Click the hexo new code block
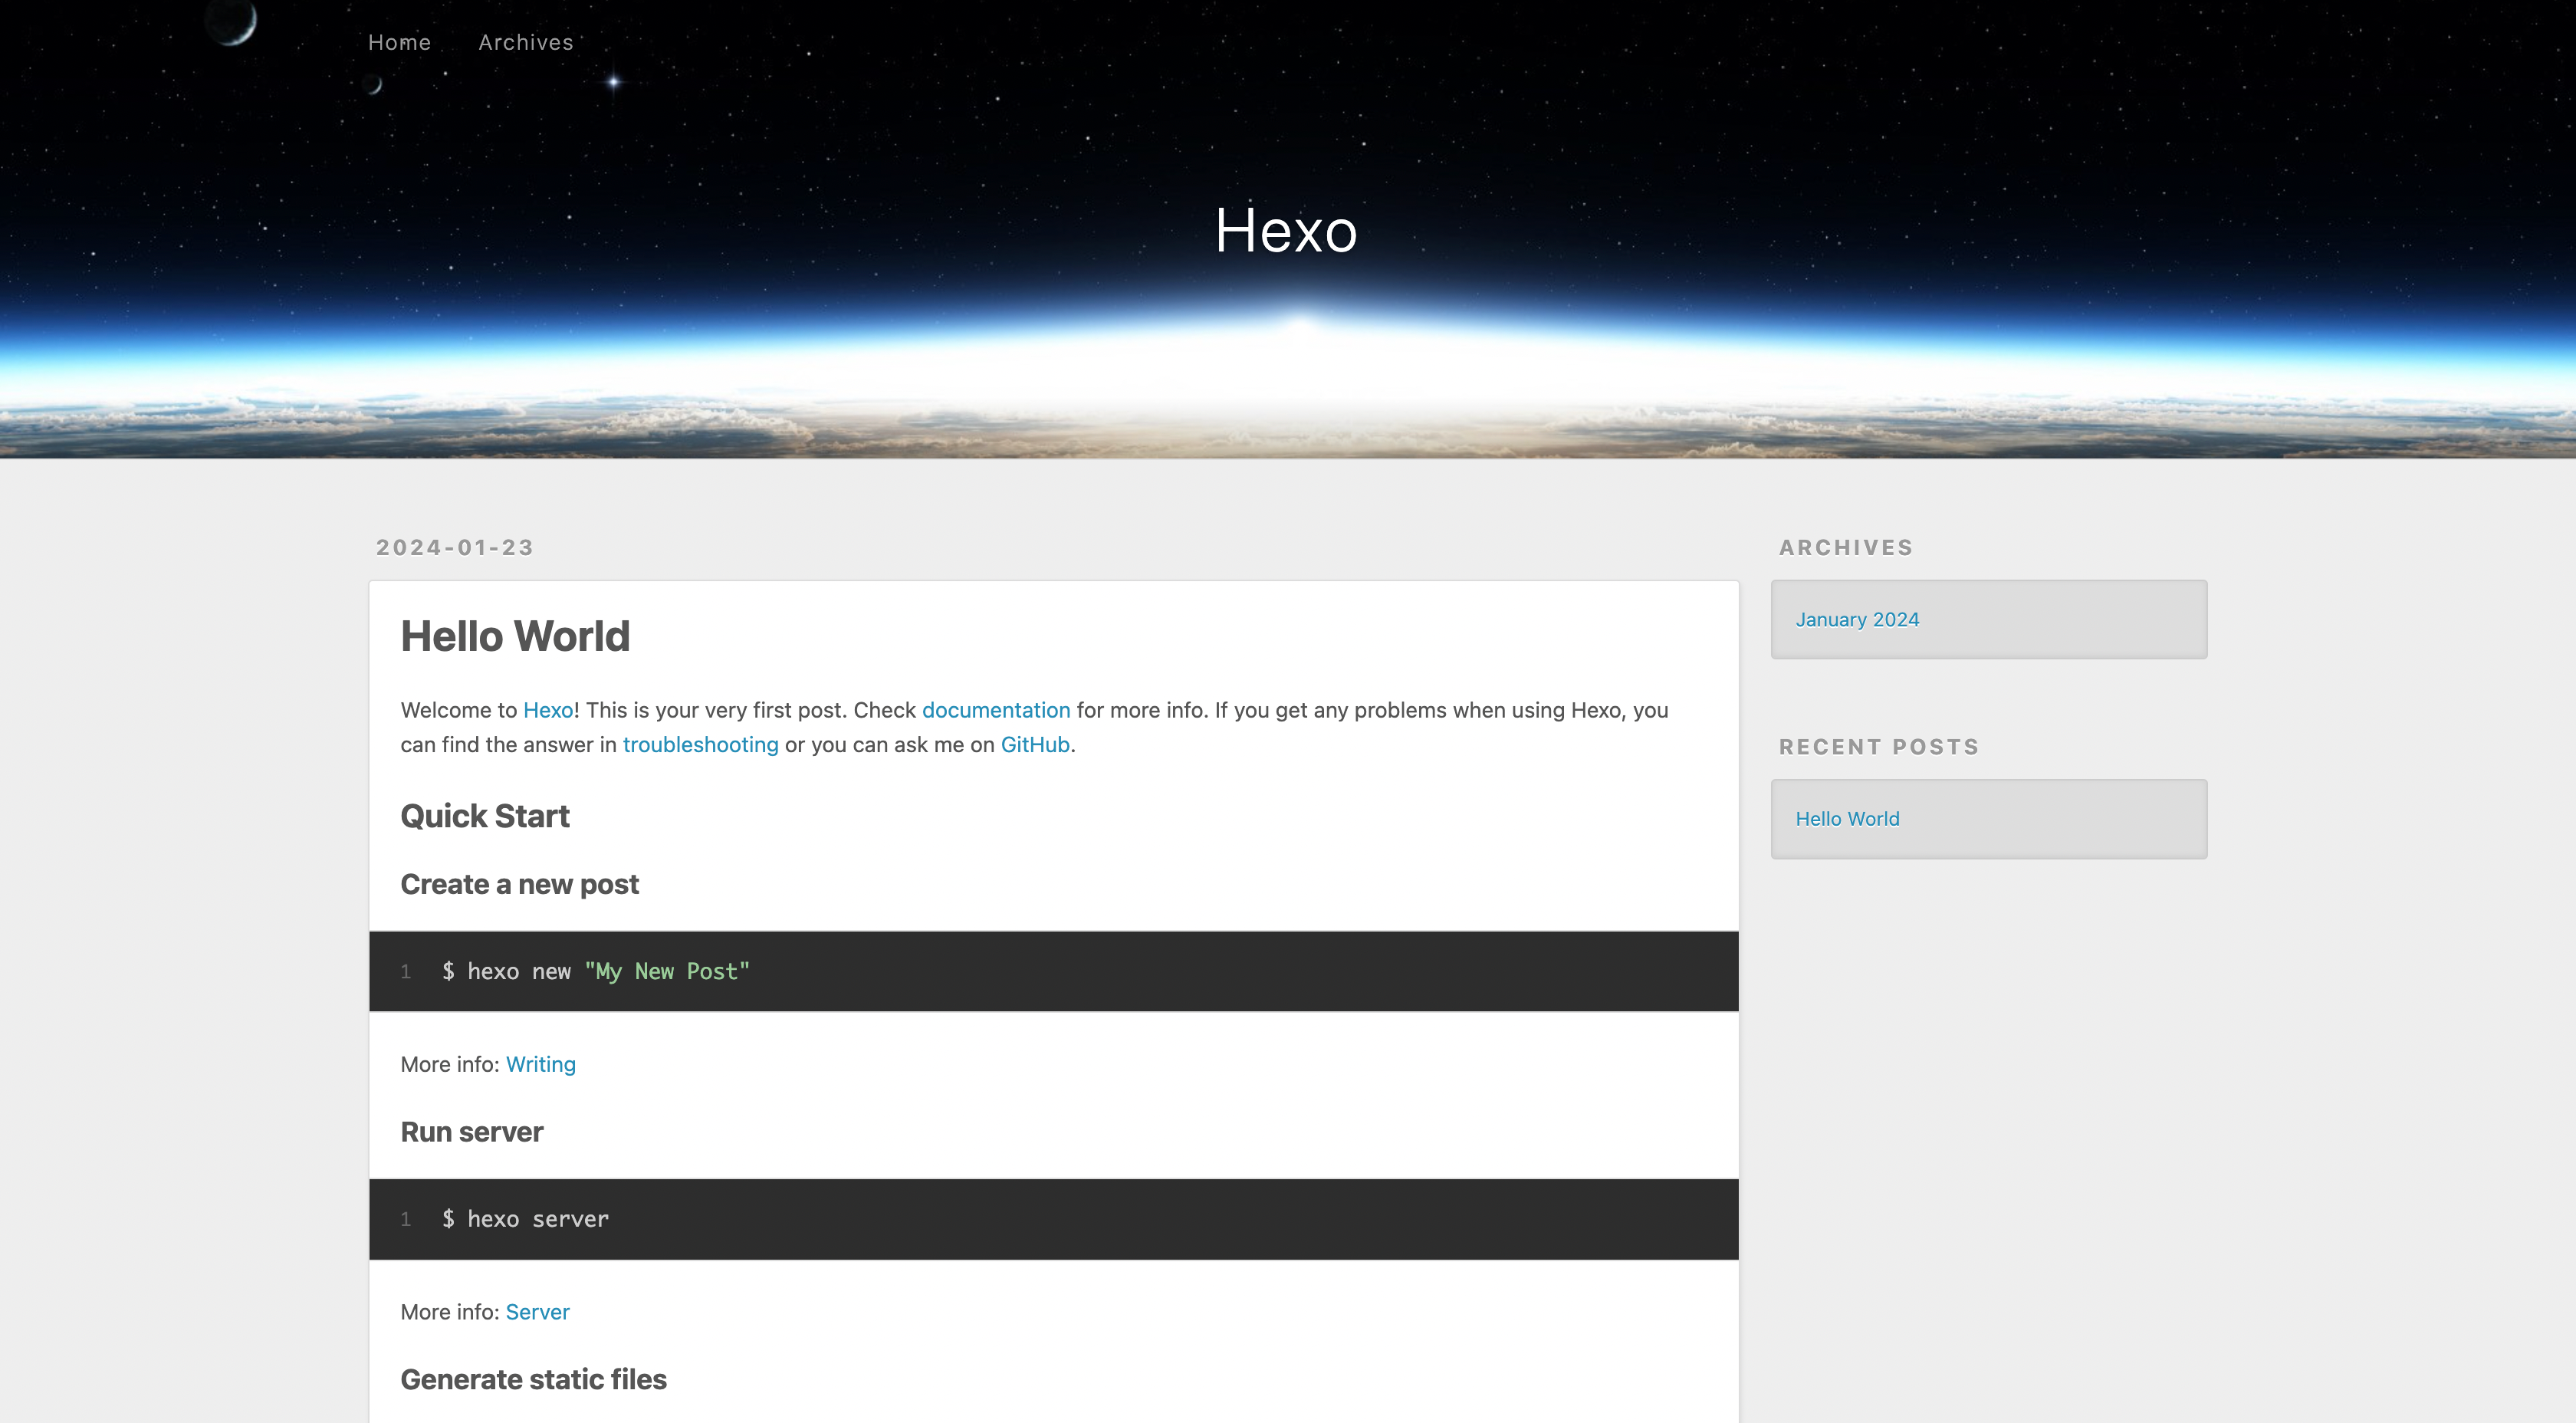Screen dimensions: 2576x1423 (x=1052, y=971)
